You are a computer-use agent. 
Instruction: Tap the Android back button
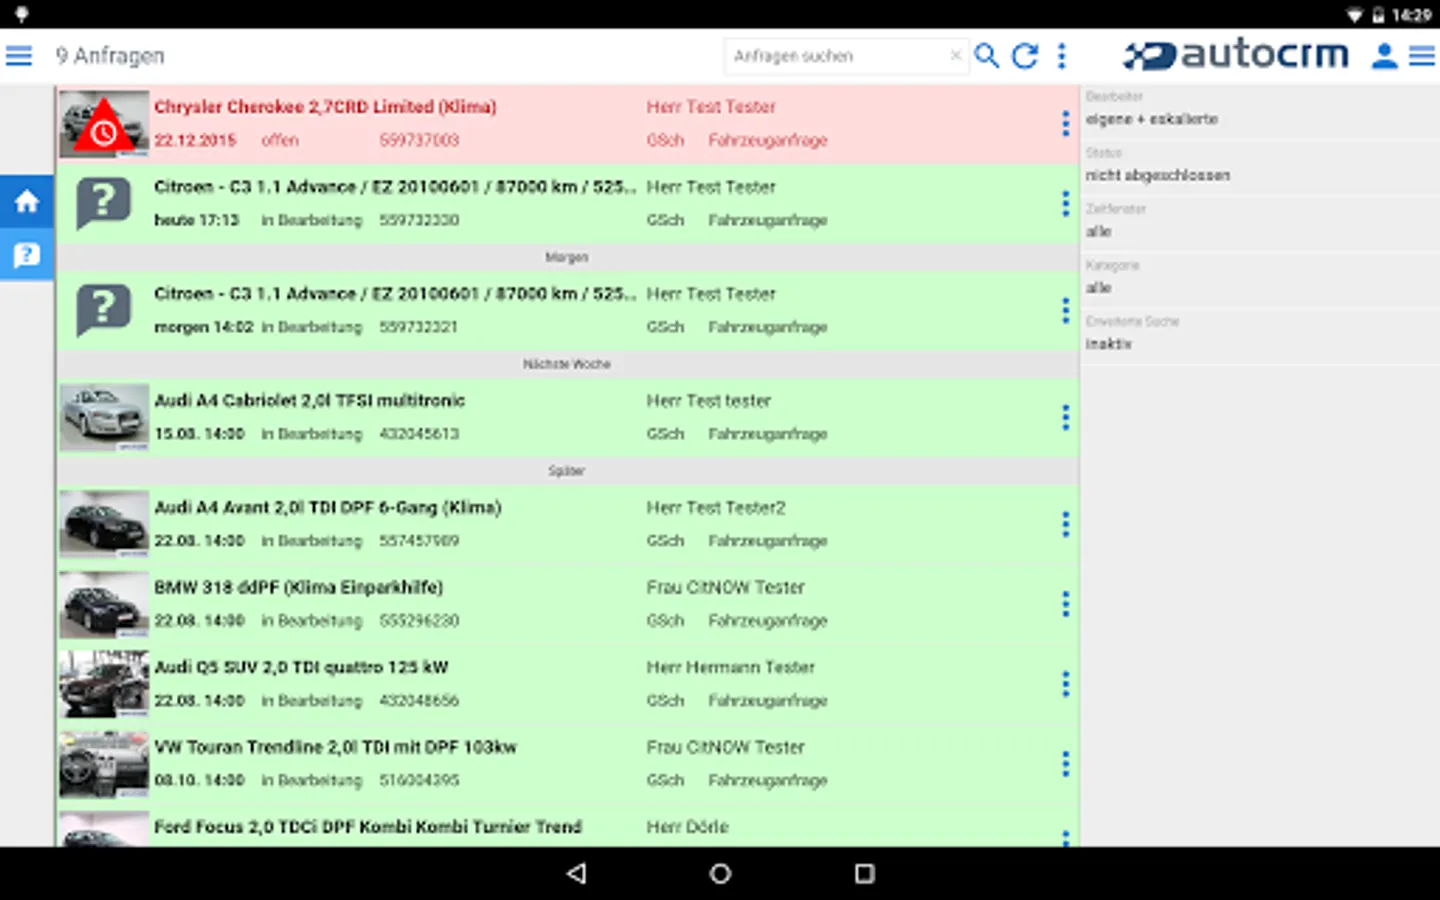[576, 873]
